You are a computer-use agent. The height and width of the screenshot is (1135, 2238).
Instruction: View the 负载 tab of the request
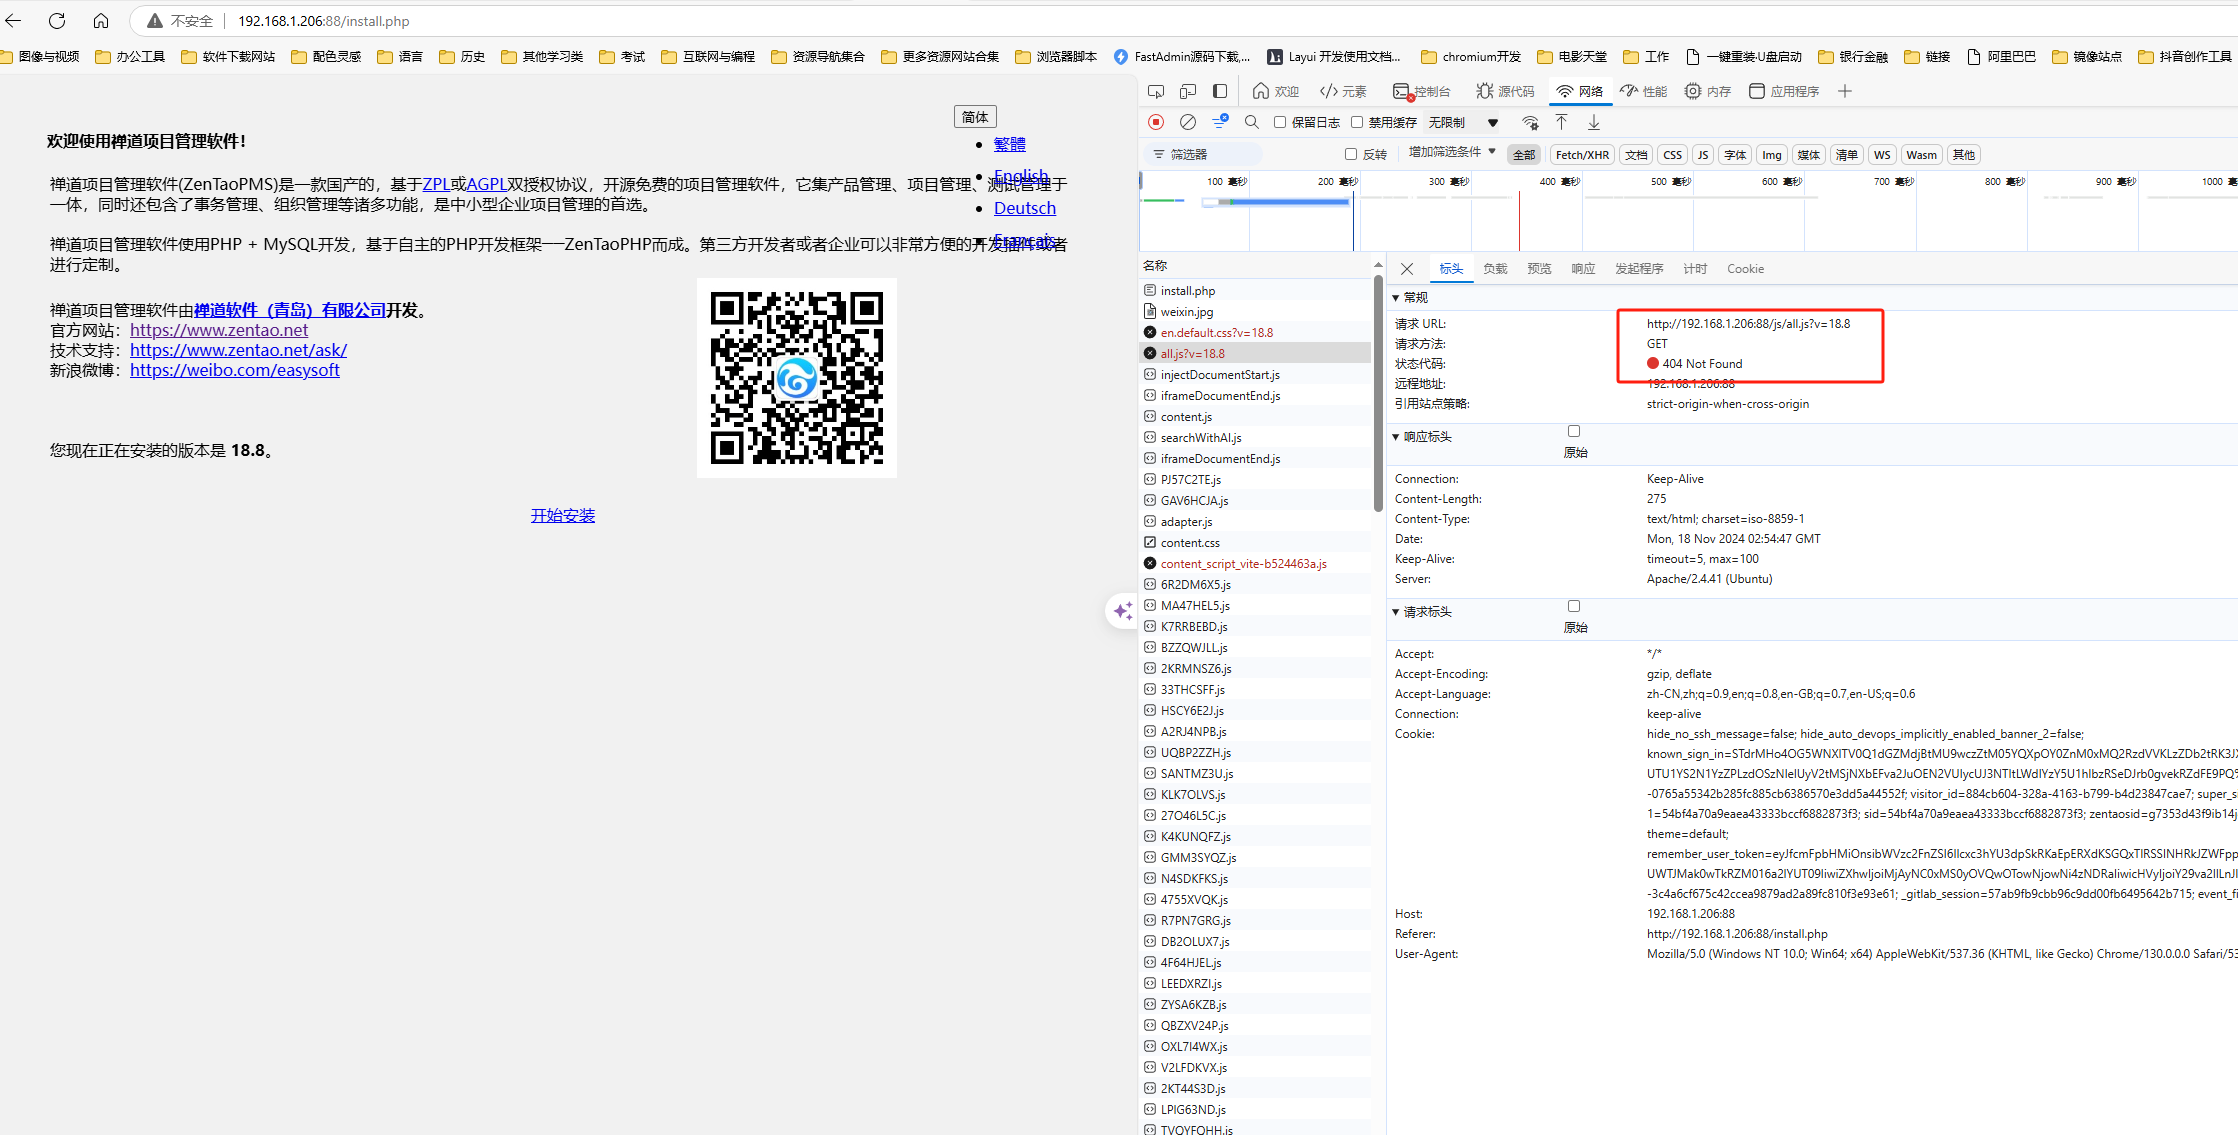[1495, 269]
